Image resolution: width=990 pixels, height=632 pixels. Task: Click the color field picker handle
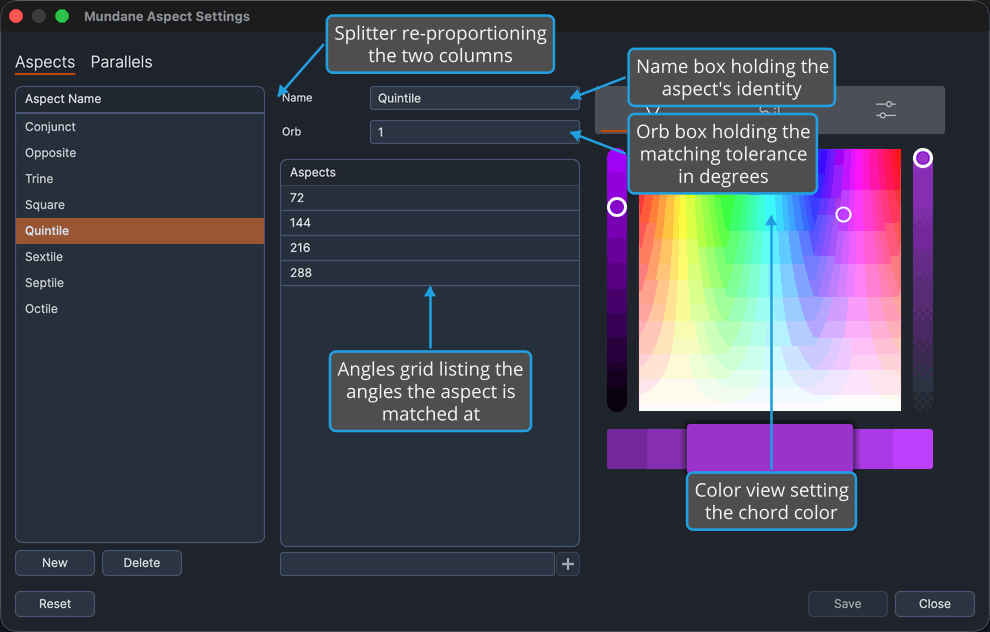pos(844,215)
